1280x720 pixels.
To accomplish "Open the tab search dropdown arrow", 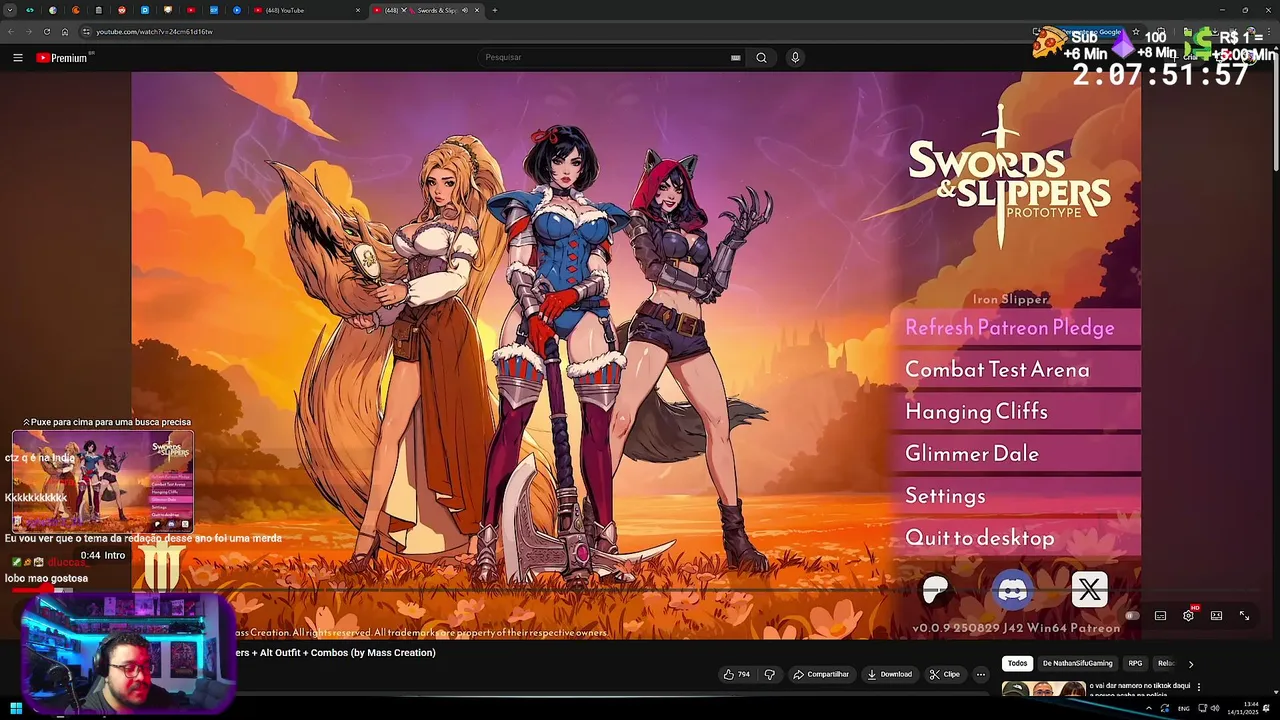I will pos(12,10).
